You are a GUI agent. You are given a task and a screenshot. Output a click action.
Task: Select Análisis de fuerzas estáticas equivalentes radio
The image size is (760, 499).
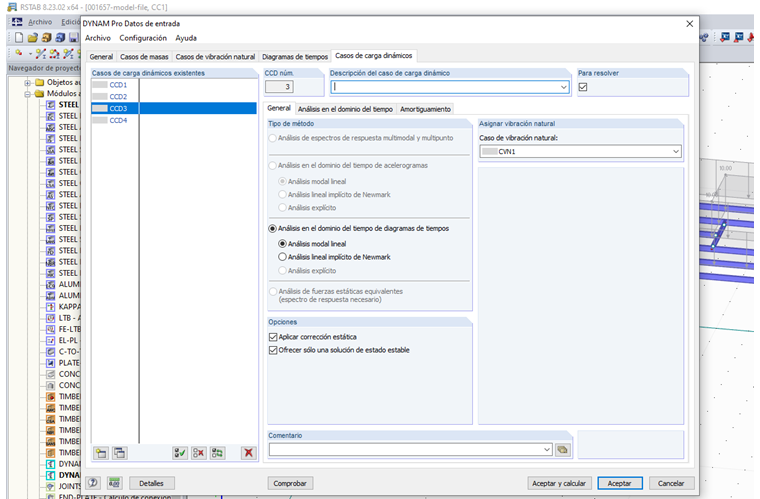click(272, 291)
